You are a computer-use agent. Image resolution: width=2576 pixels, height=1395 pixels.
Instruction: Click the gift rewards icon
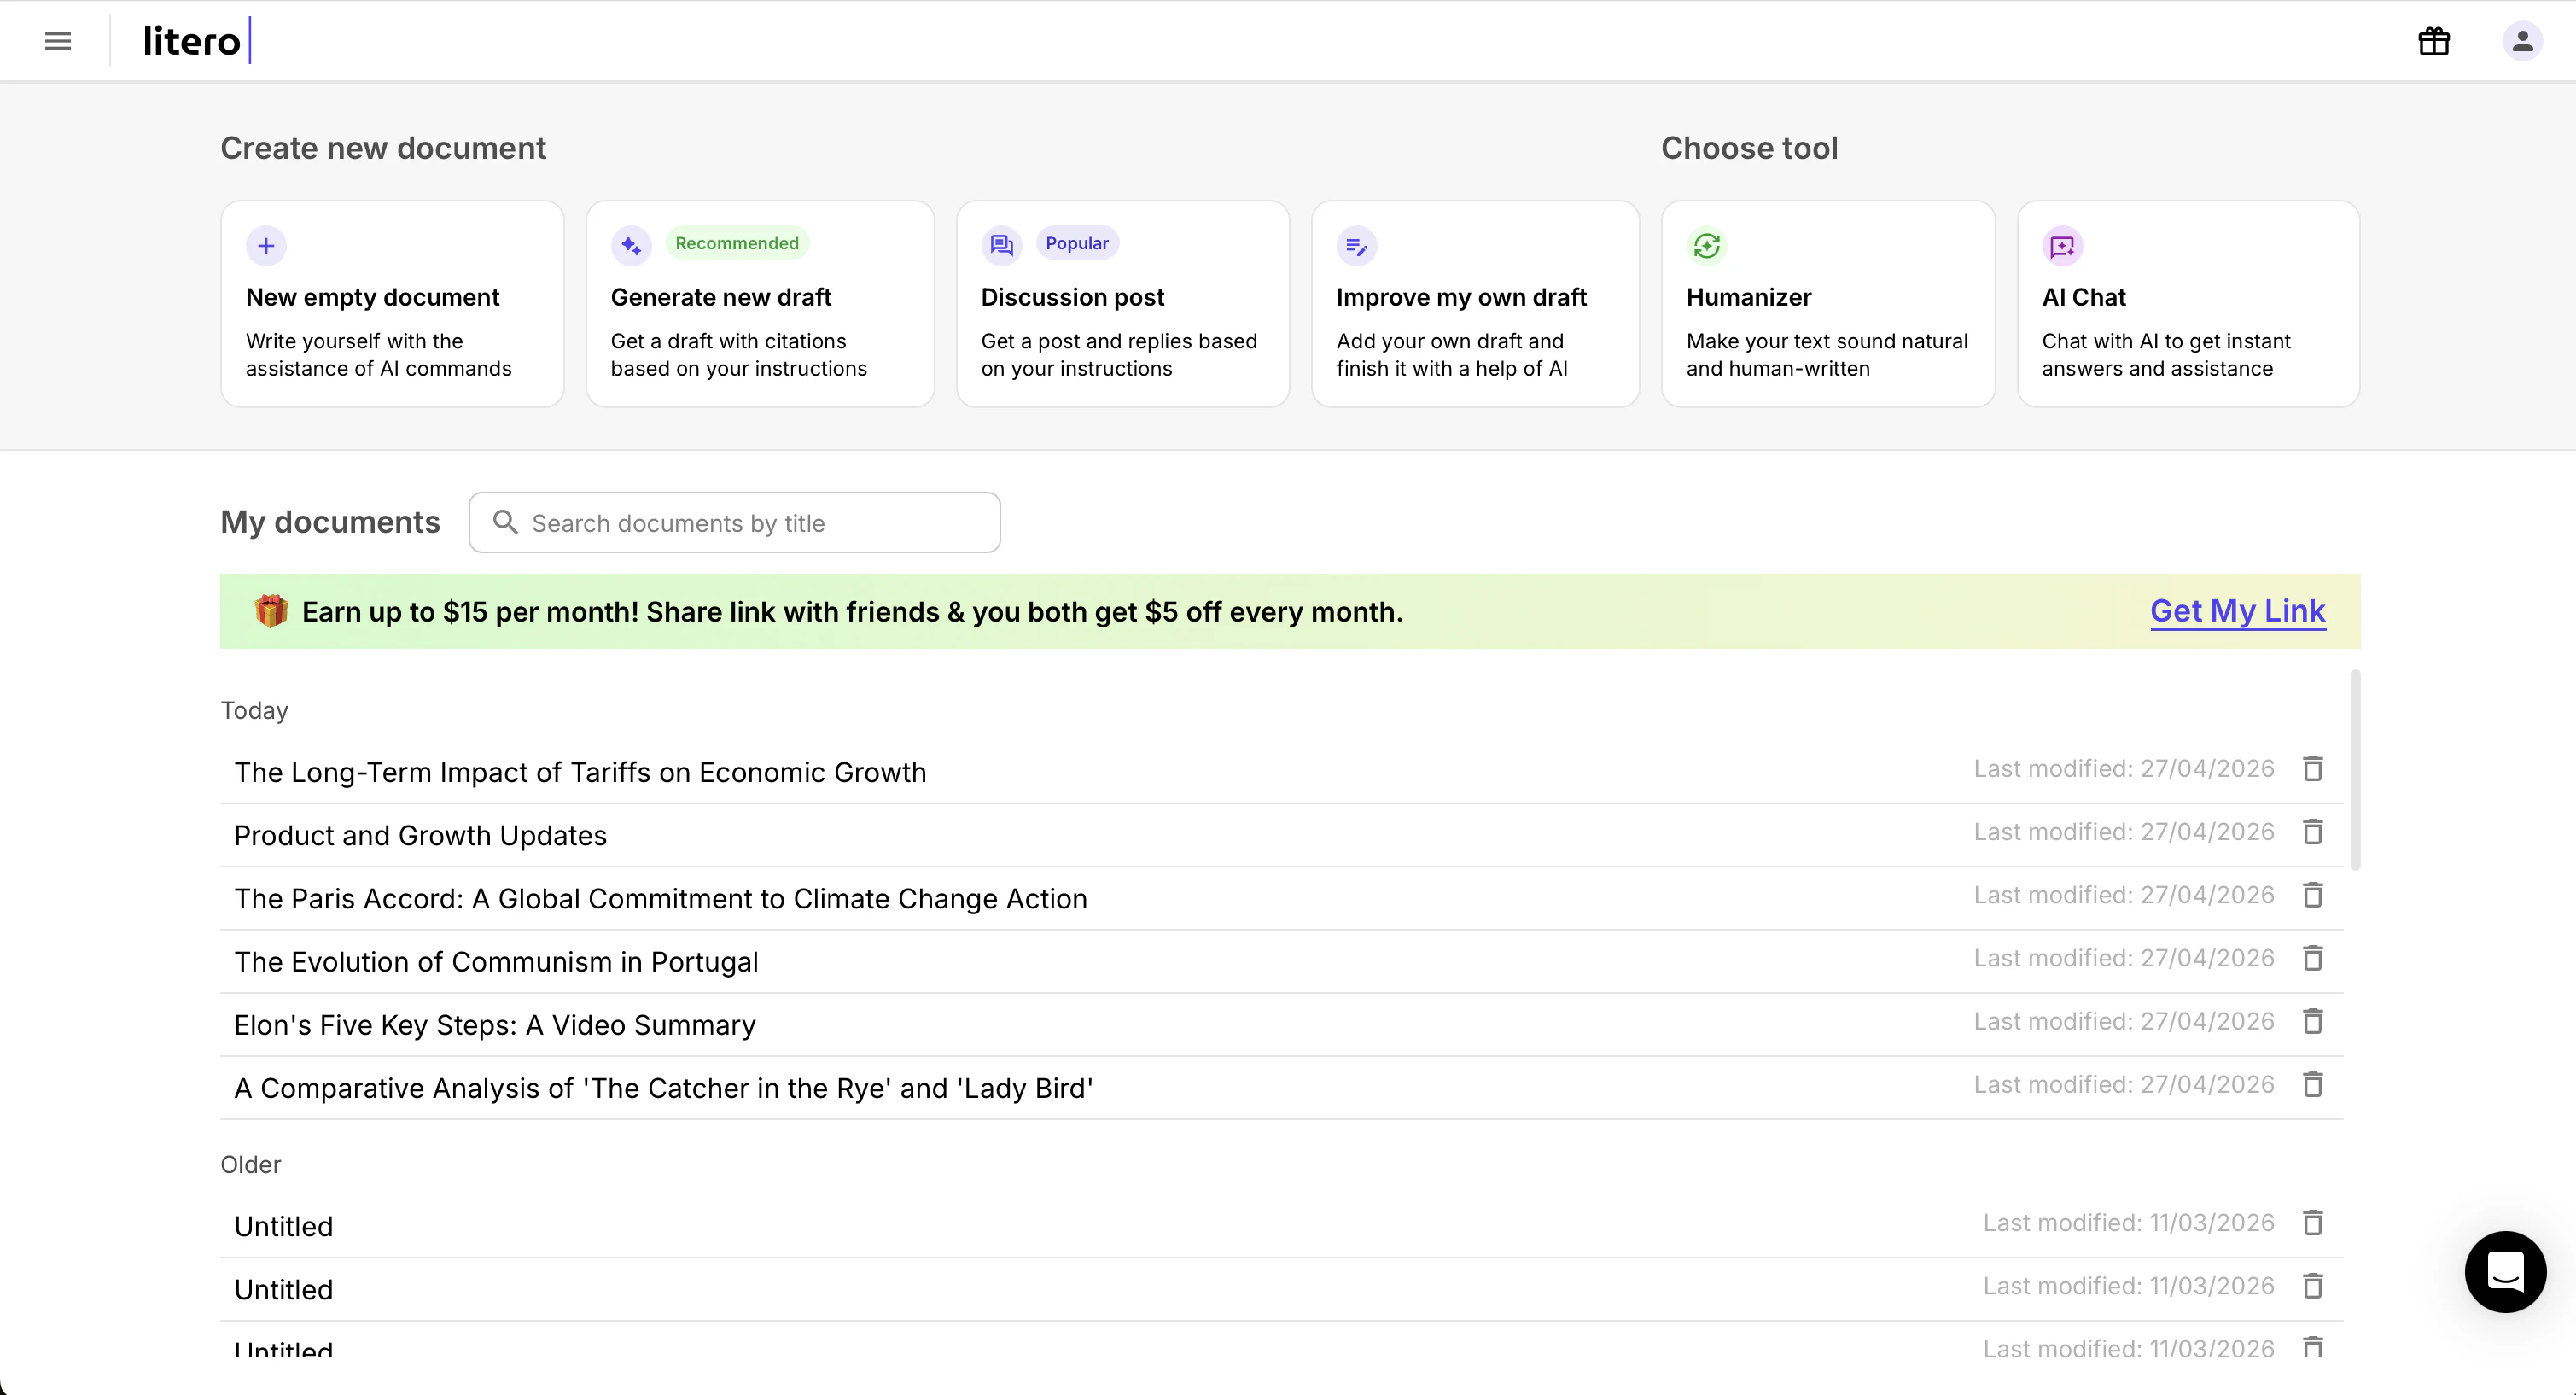click(2434, 40)
